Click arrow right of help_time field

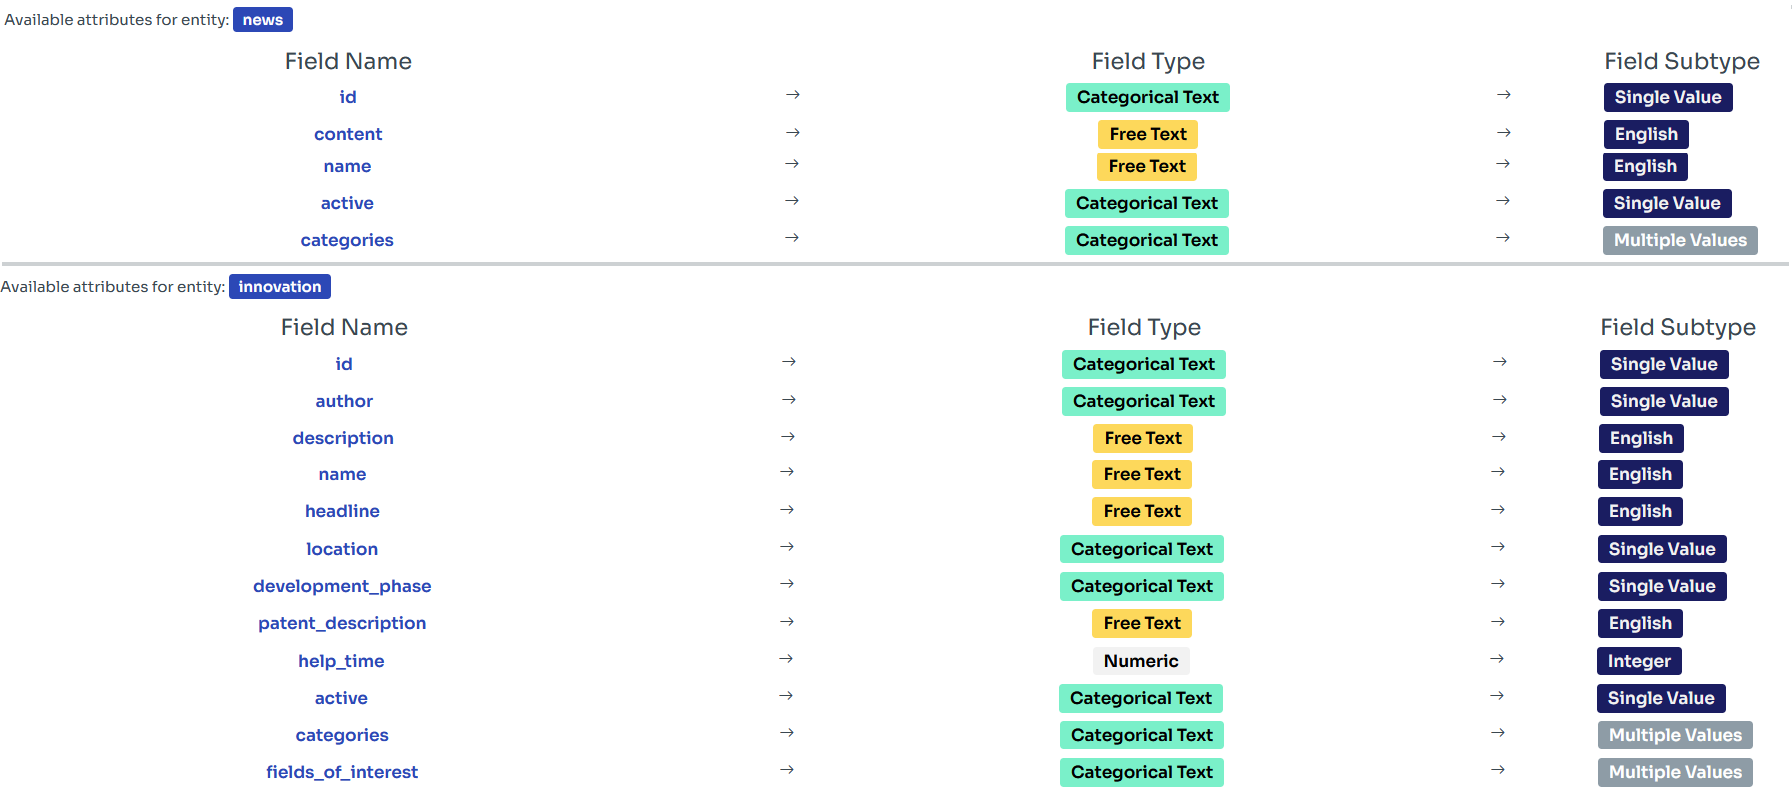[x=786, y=659]
